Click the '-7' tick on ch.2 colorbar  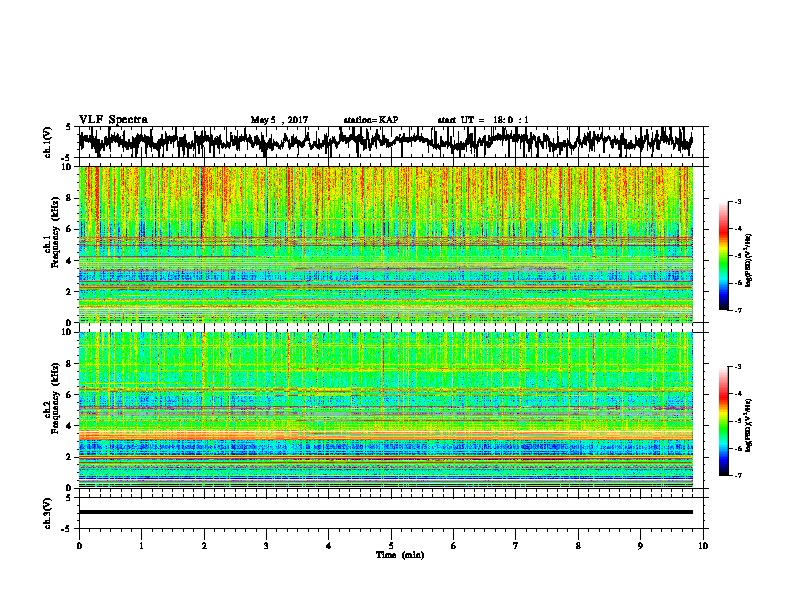pyautogui.click(x=738, y=475)
